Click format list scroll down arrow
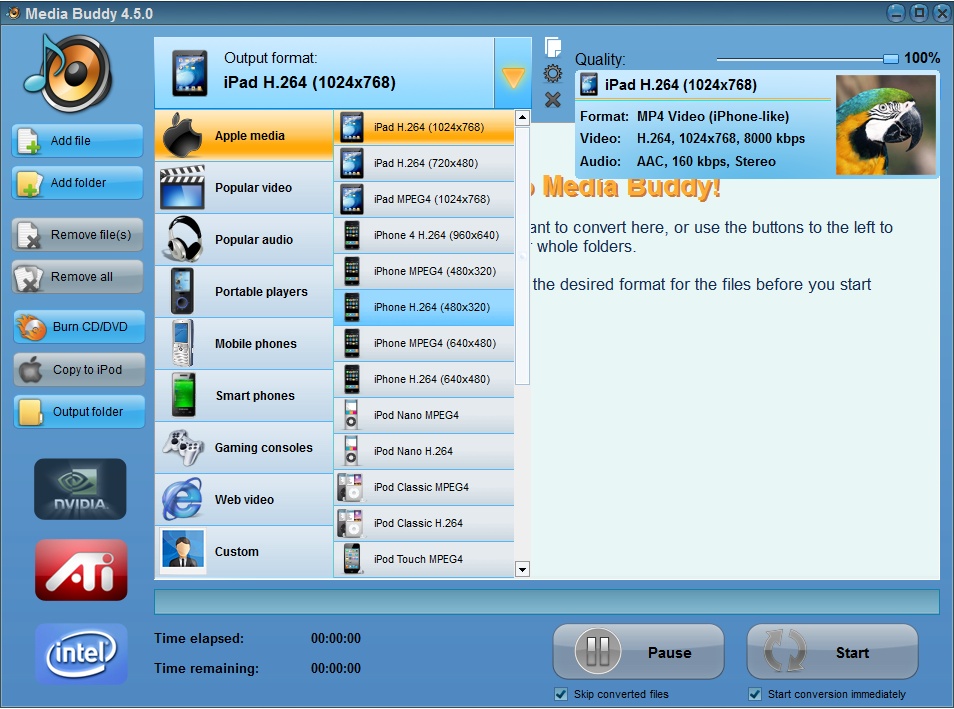This screenshot has height=709, width=954. point(522,570)
